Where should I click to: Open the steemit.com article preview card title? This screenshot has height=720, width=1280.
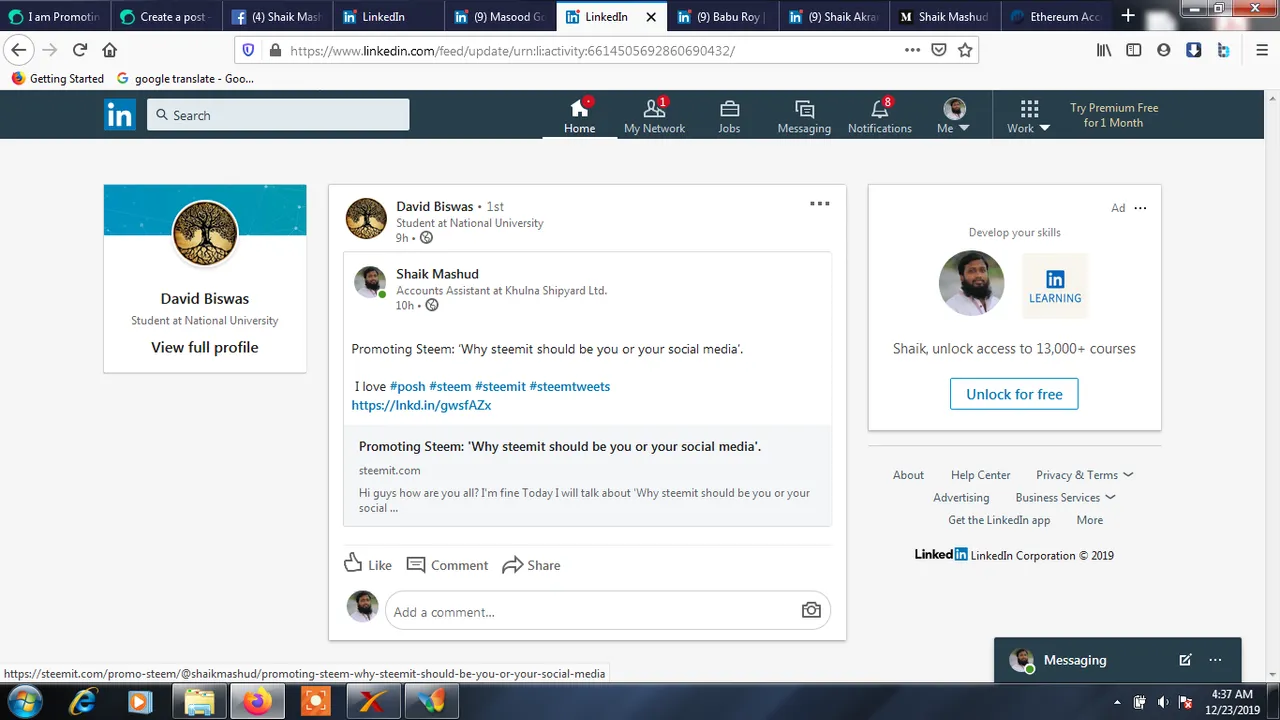tap(560, 446)
